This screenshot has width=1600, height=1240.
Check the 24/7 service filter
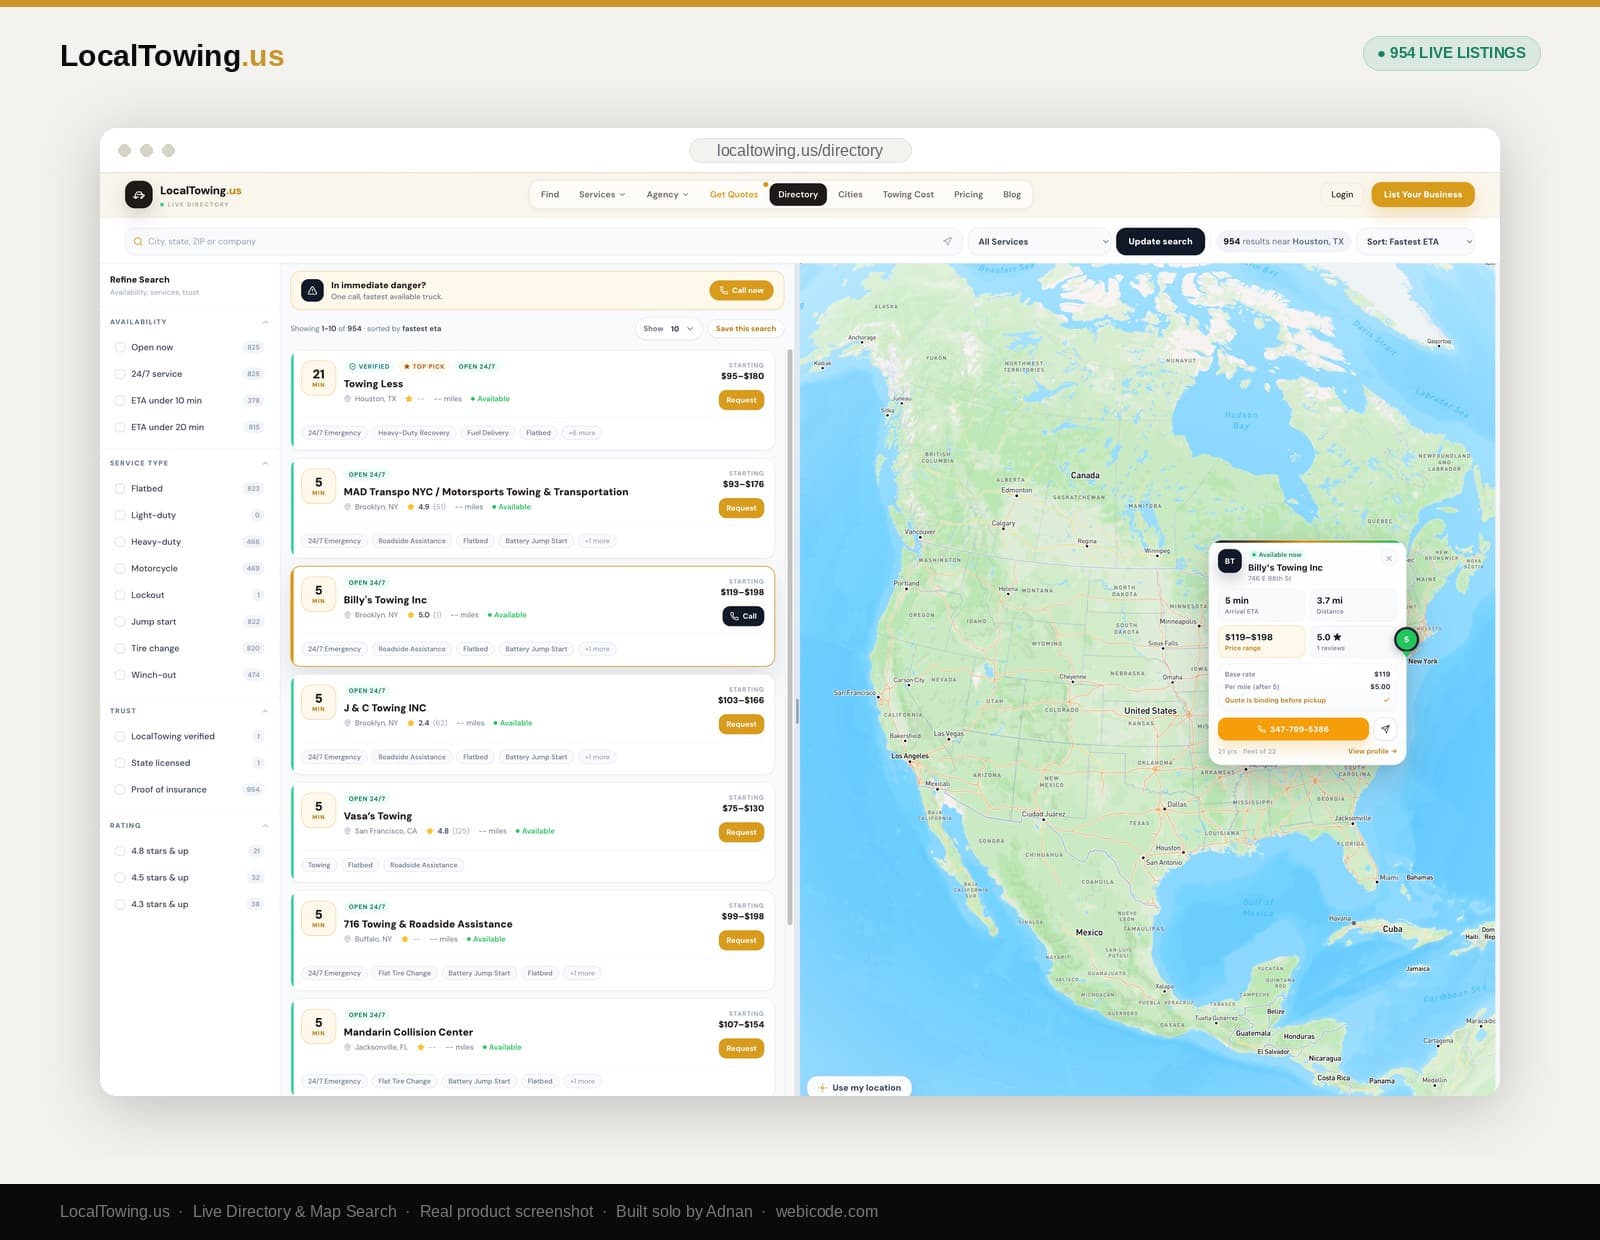pyautogui.click(x=120, y=374)
